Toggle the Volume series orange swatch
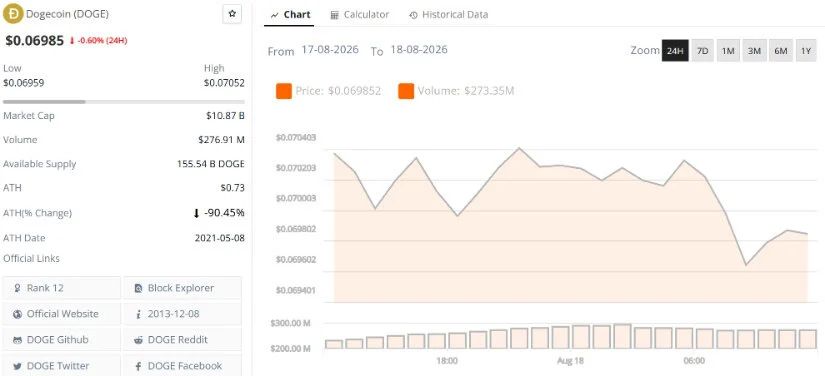Image resolution: width=825 pixels, height=376 pixels. tap(406, 91)
